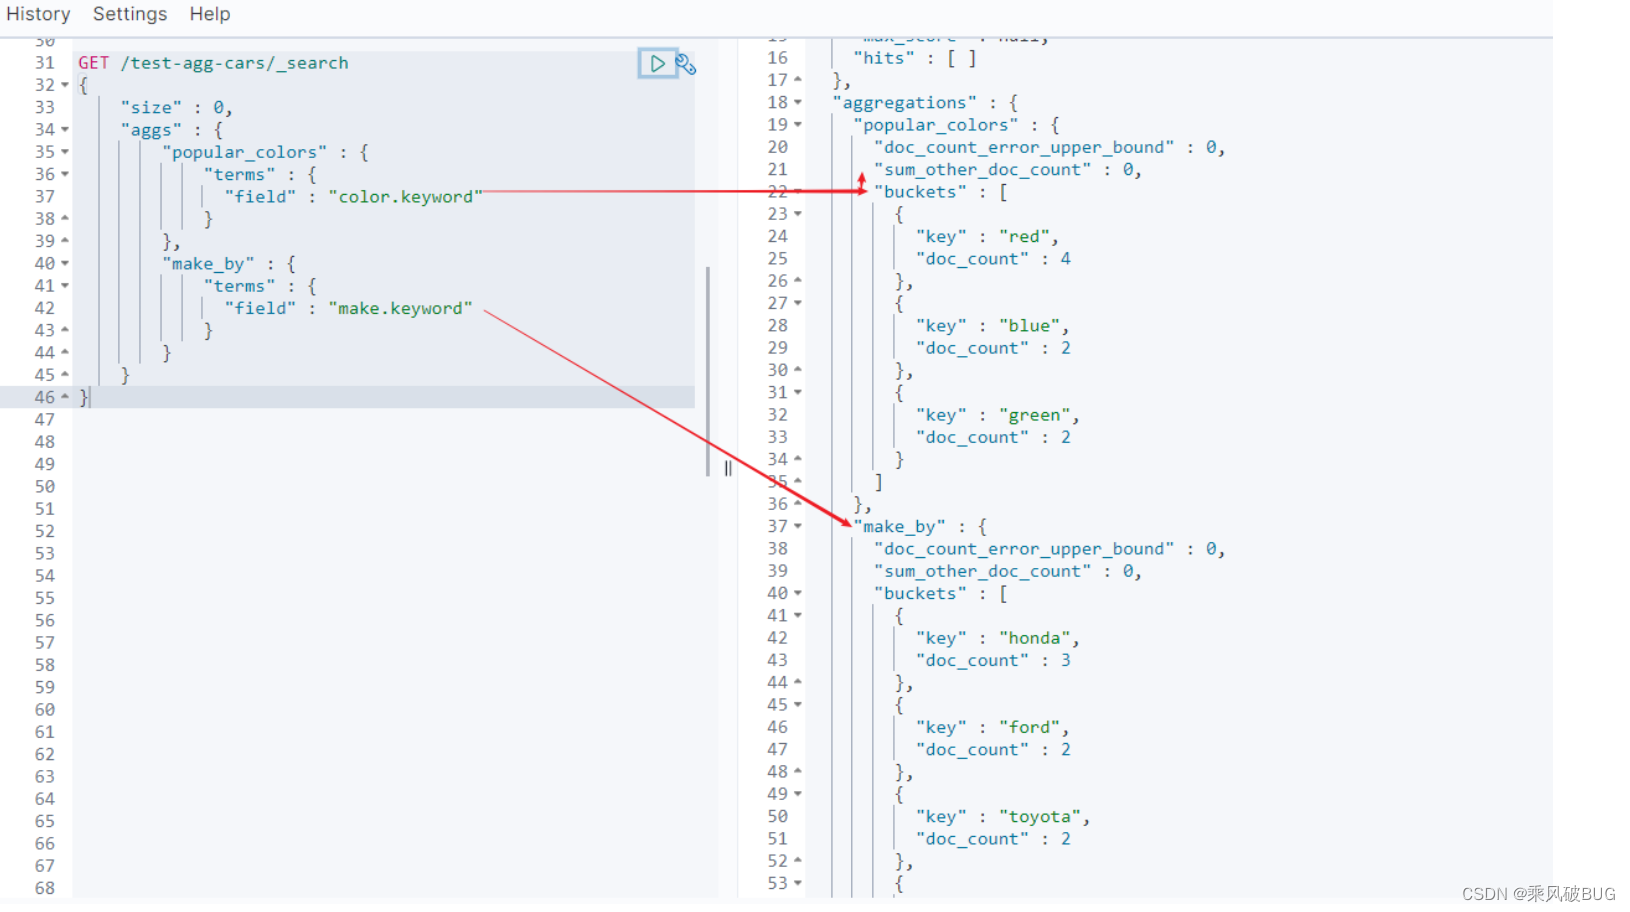
Task: Collapse ford bucket fold at line 45
Action: click(798, 705)
